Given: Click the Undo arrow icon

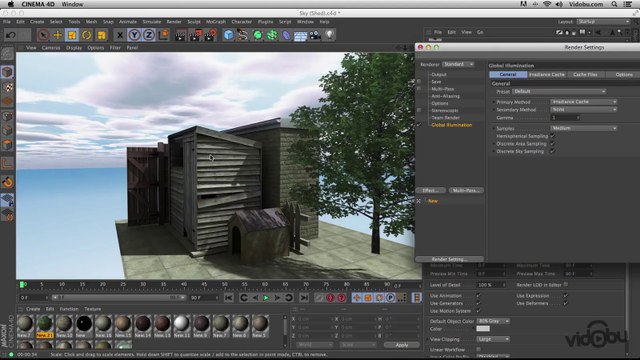Looking at the screenshot, I should tap(11, 35).
